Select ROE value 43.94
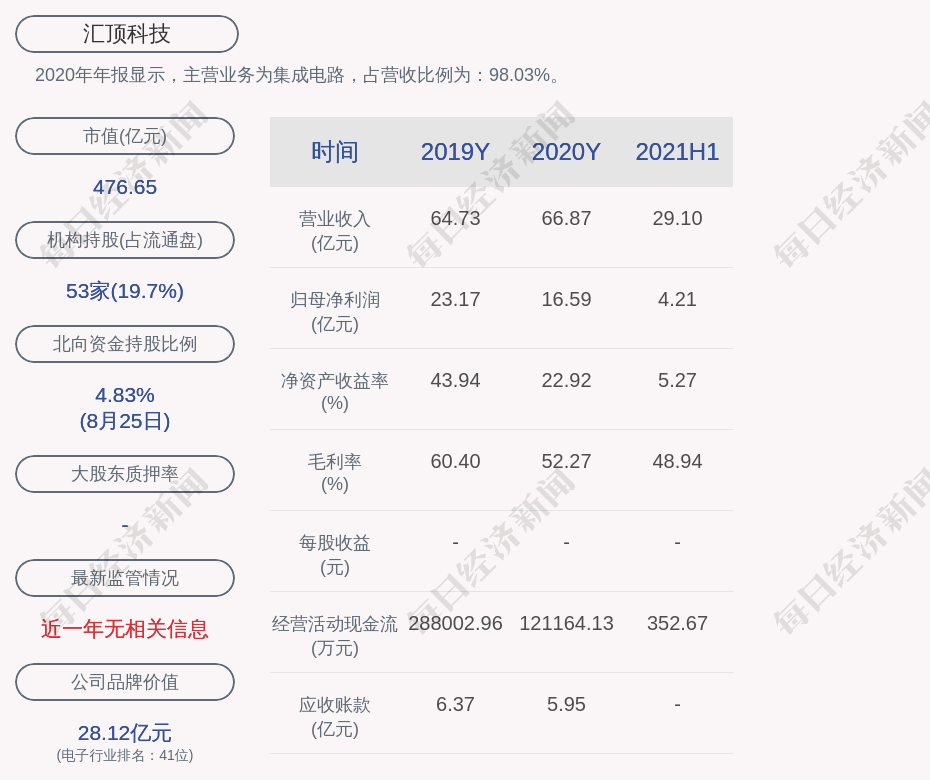Viewport: 930px width, 780px height. tap(455, 380)
